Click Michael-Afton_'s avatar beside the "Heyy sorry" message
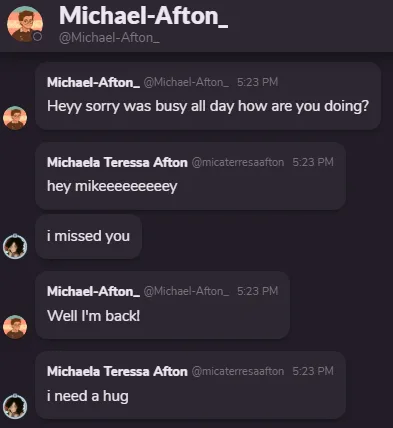 (15, 118)
